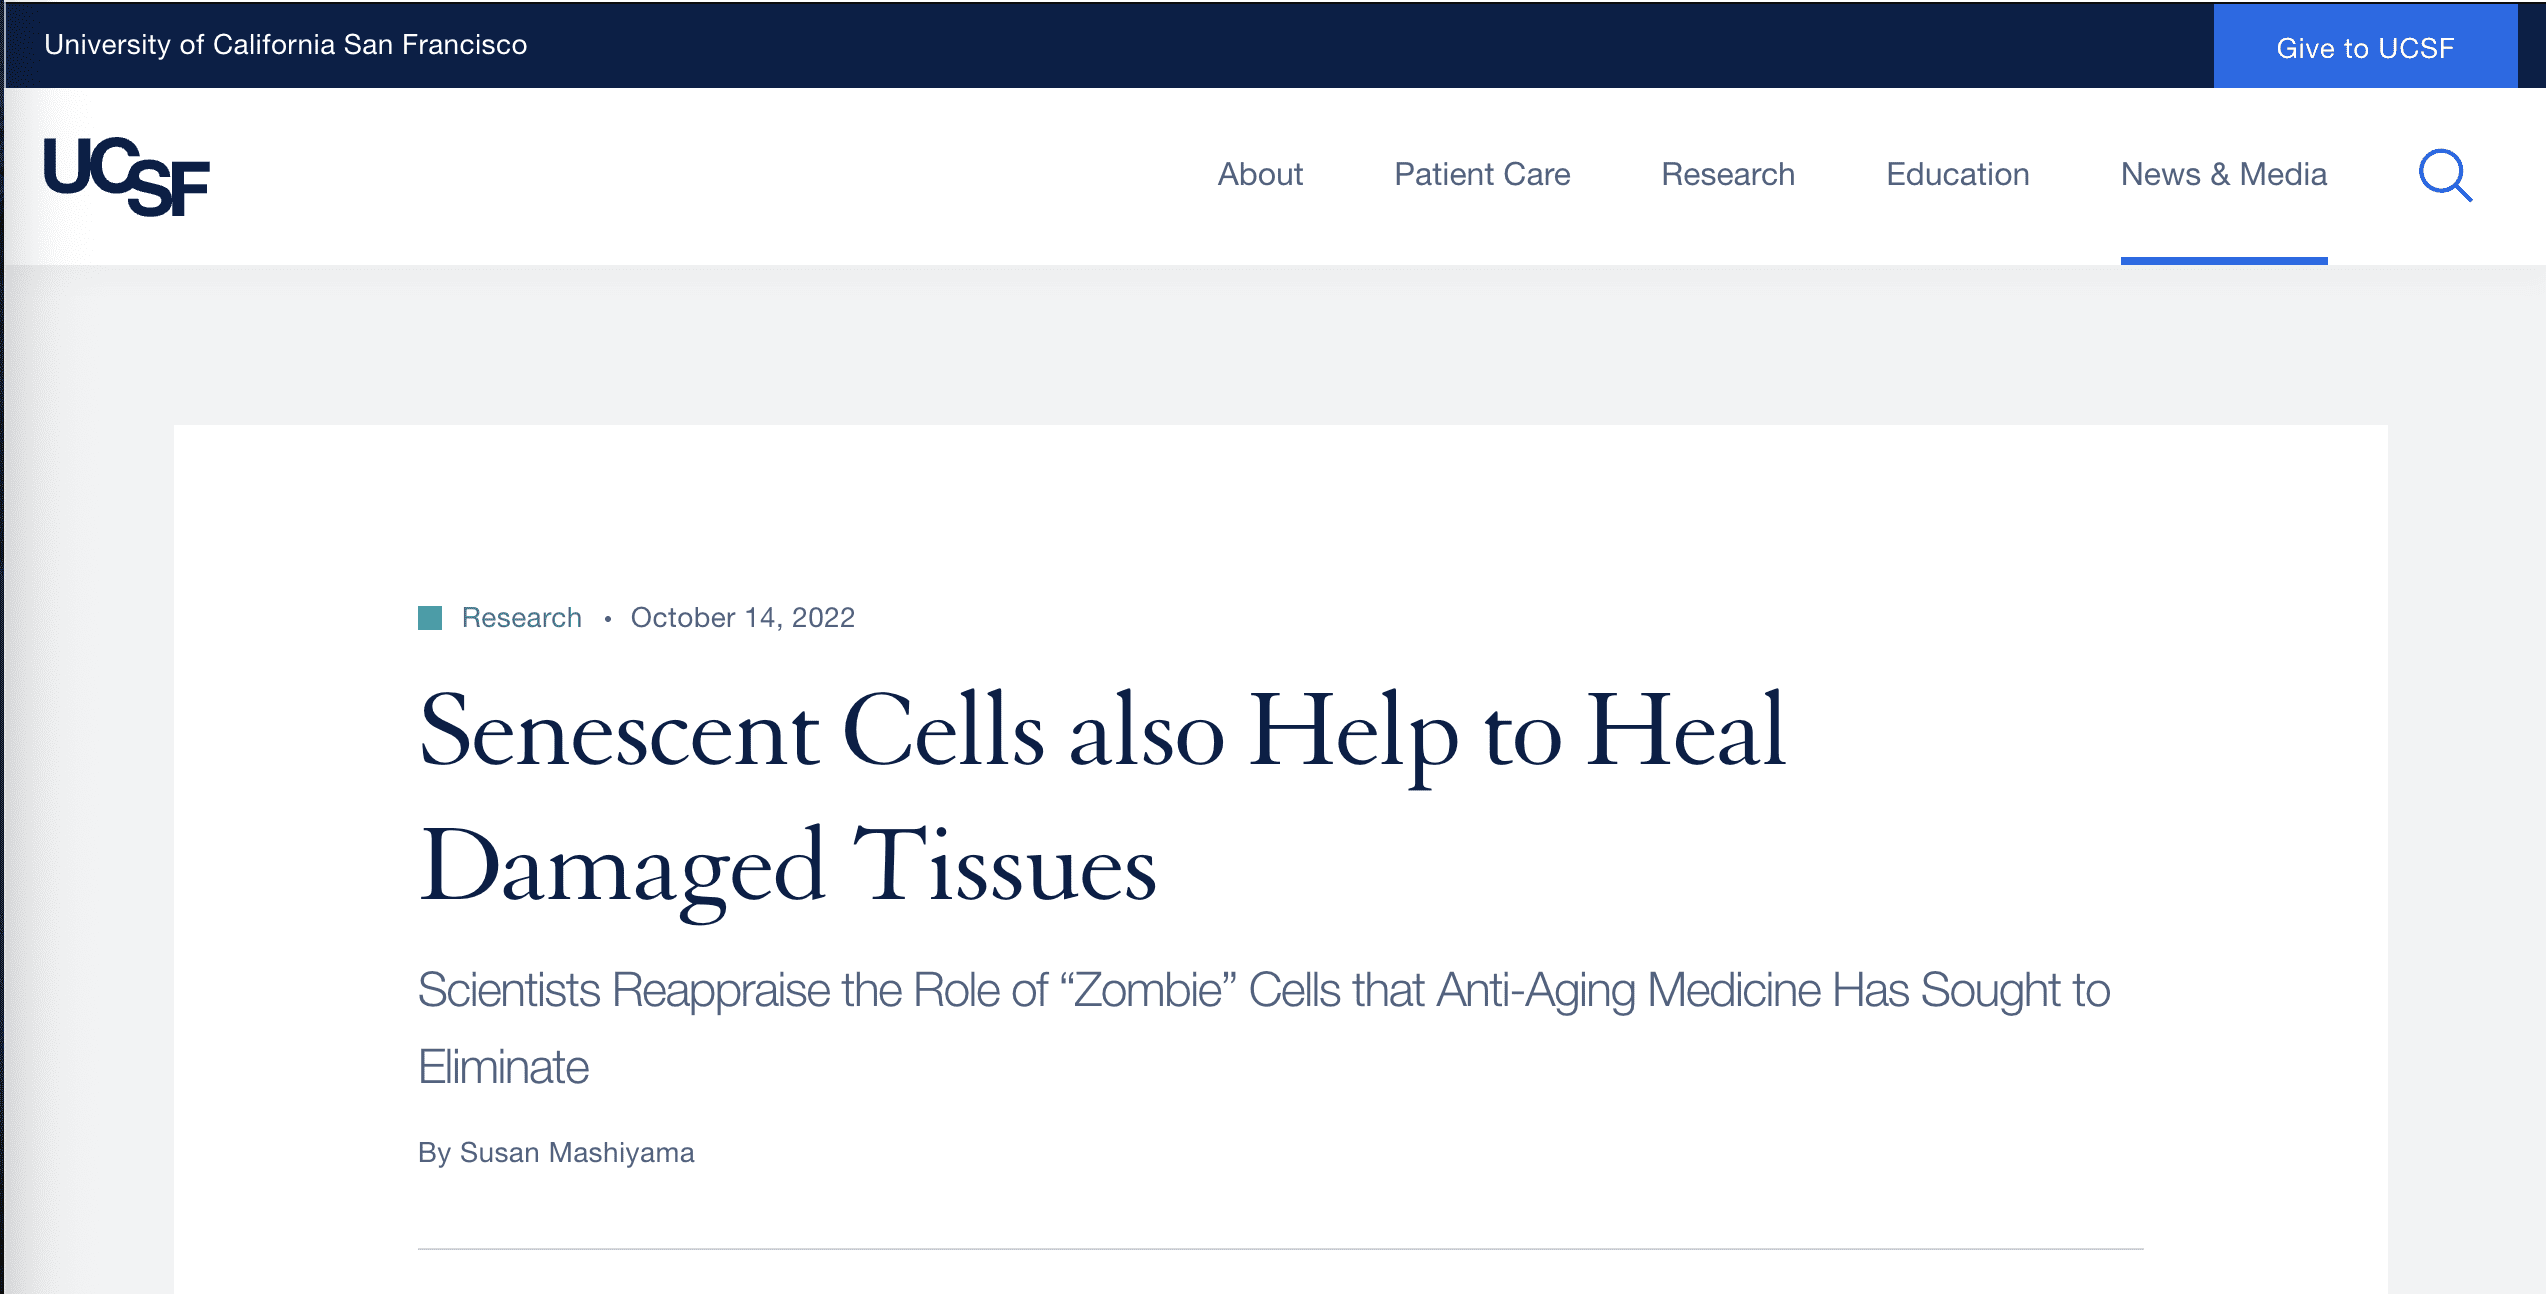Click the teal category square
2546x1294 pixels.
(x=430, y=618)
